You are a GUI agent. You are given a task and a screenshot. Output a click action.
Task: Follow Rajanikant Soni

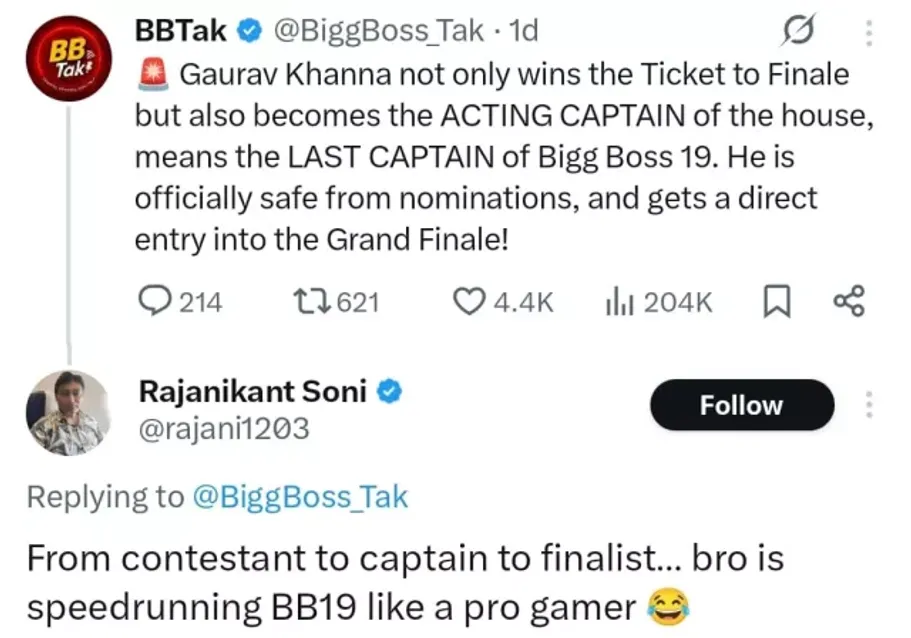coord(741,405)
